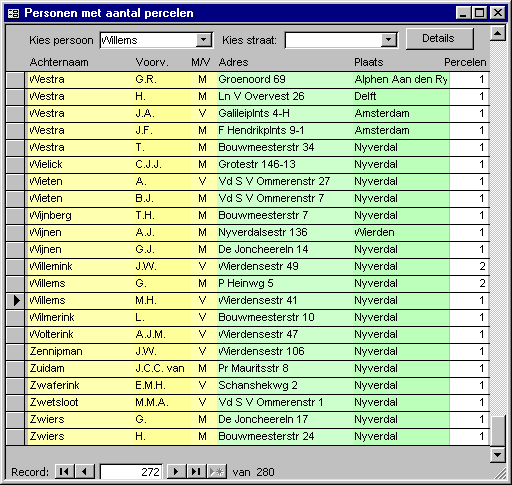Open the Kies persoon dropdown arrow
This screenshot has width=512, height=485.
pyautogui.click(x=204, y=40)
